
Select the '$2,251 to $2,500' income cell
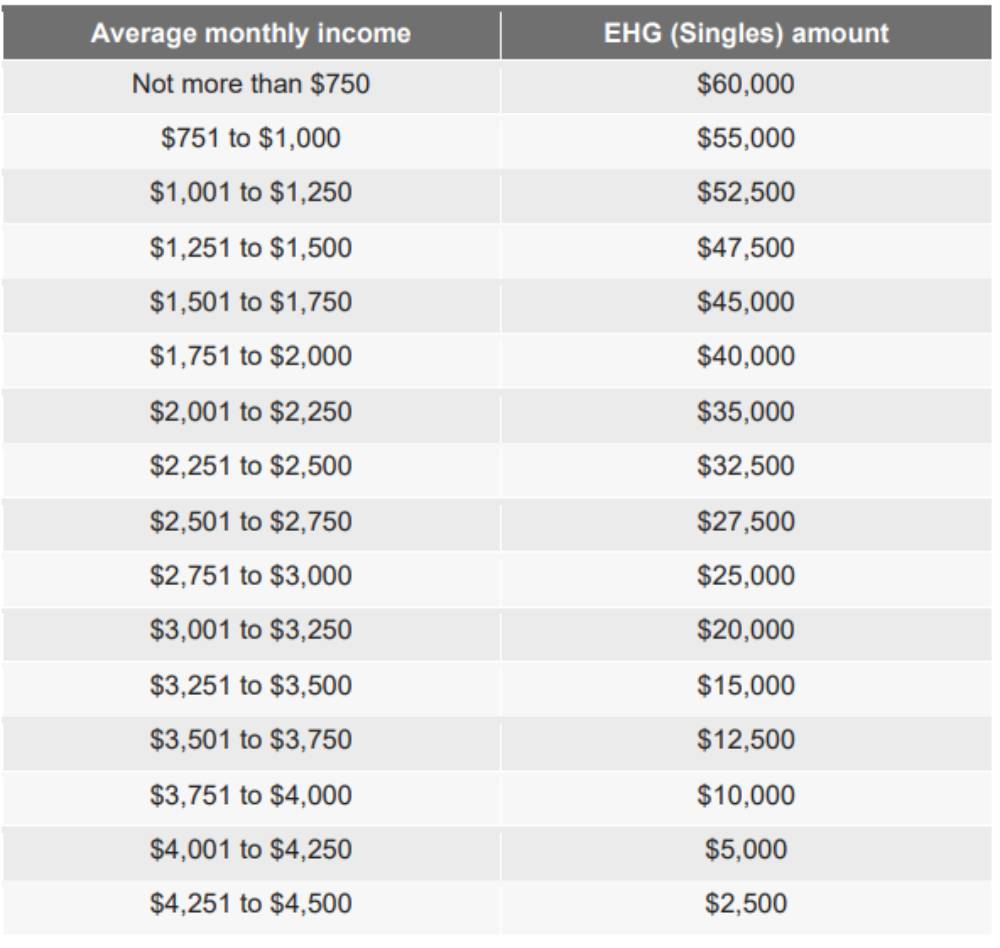[251, 466]
